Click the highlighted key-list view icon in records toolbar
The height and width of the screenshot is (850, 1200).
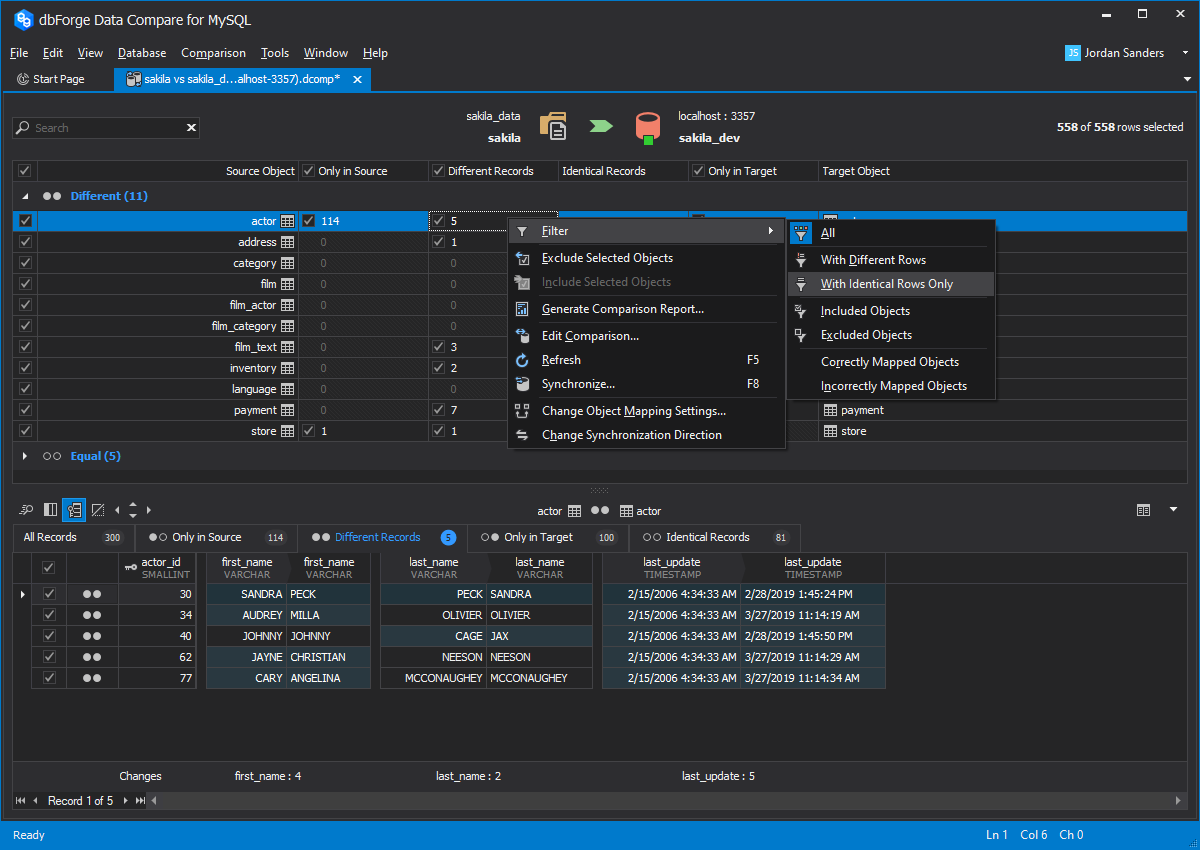coord(74,510)
